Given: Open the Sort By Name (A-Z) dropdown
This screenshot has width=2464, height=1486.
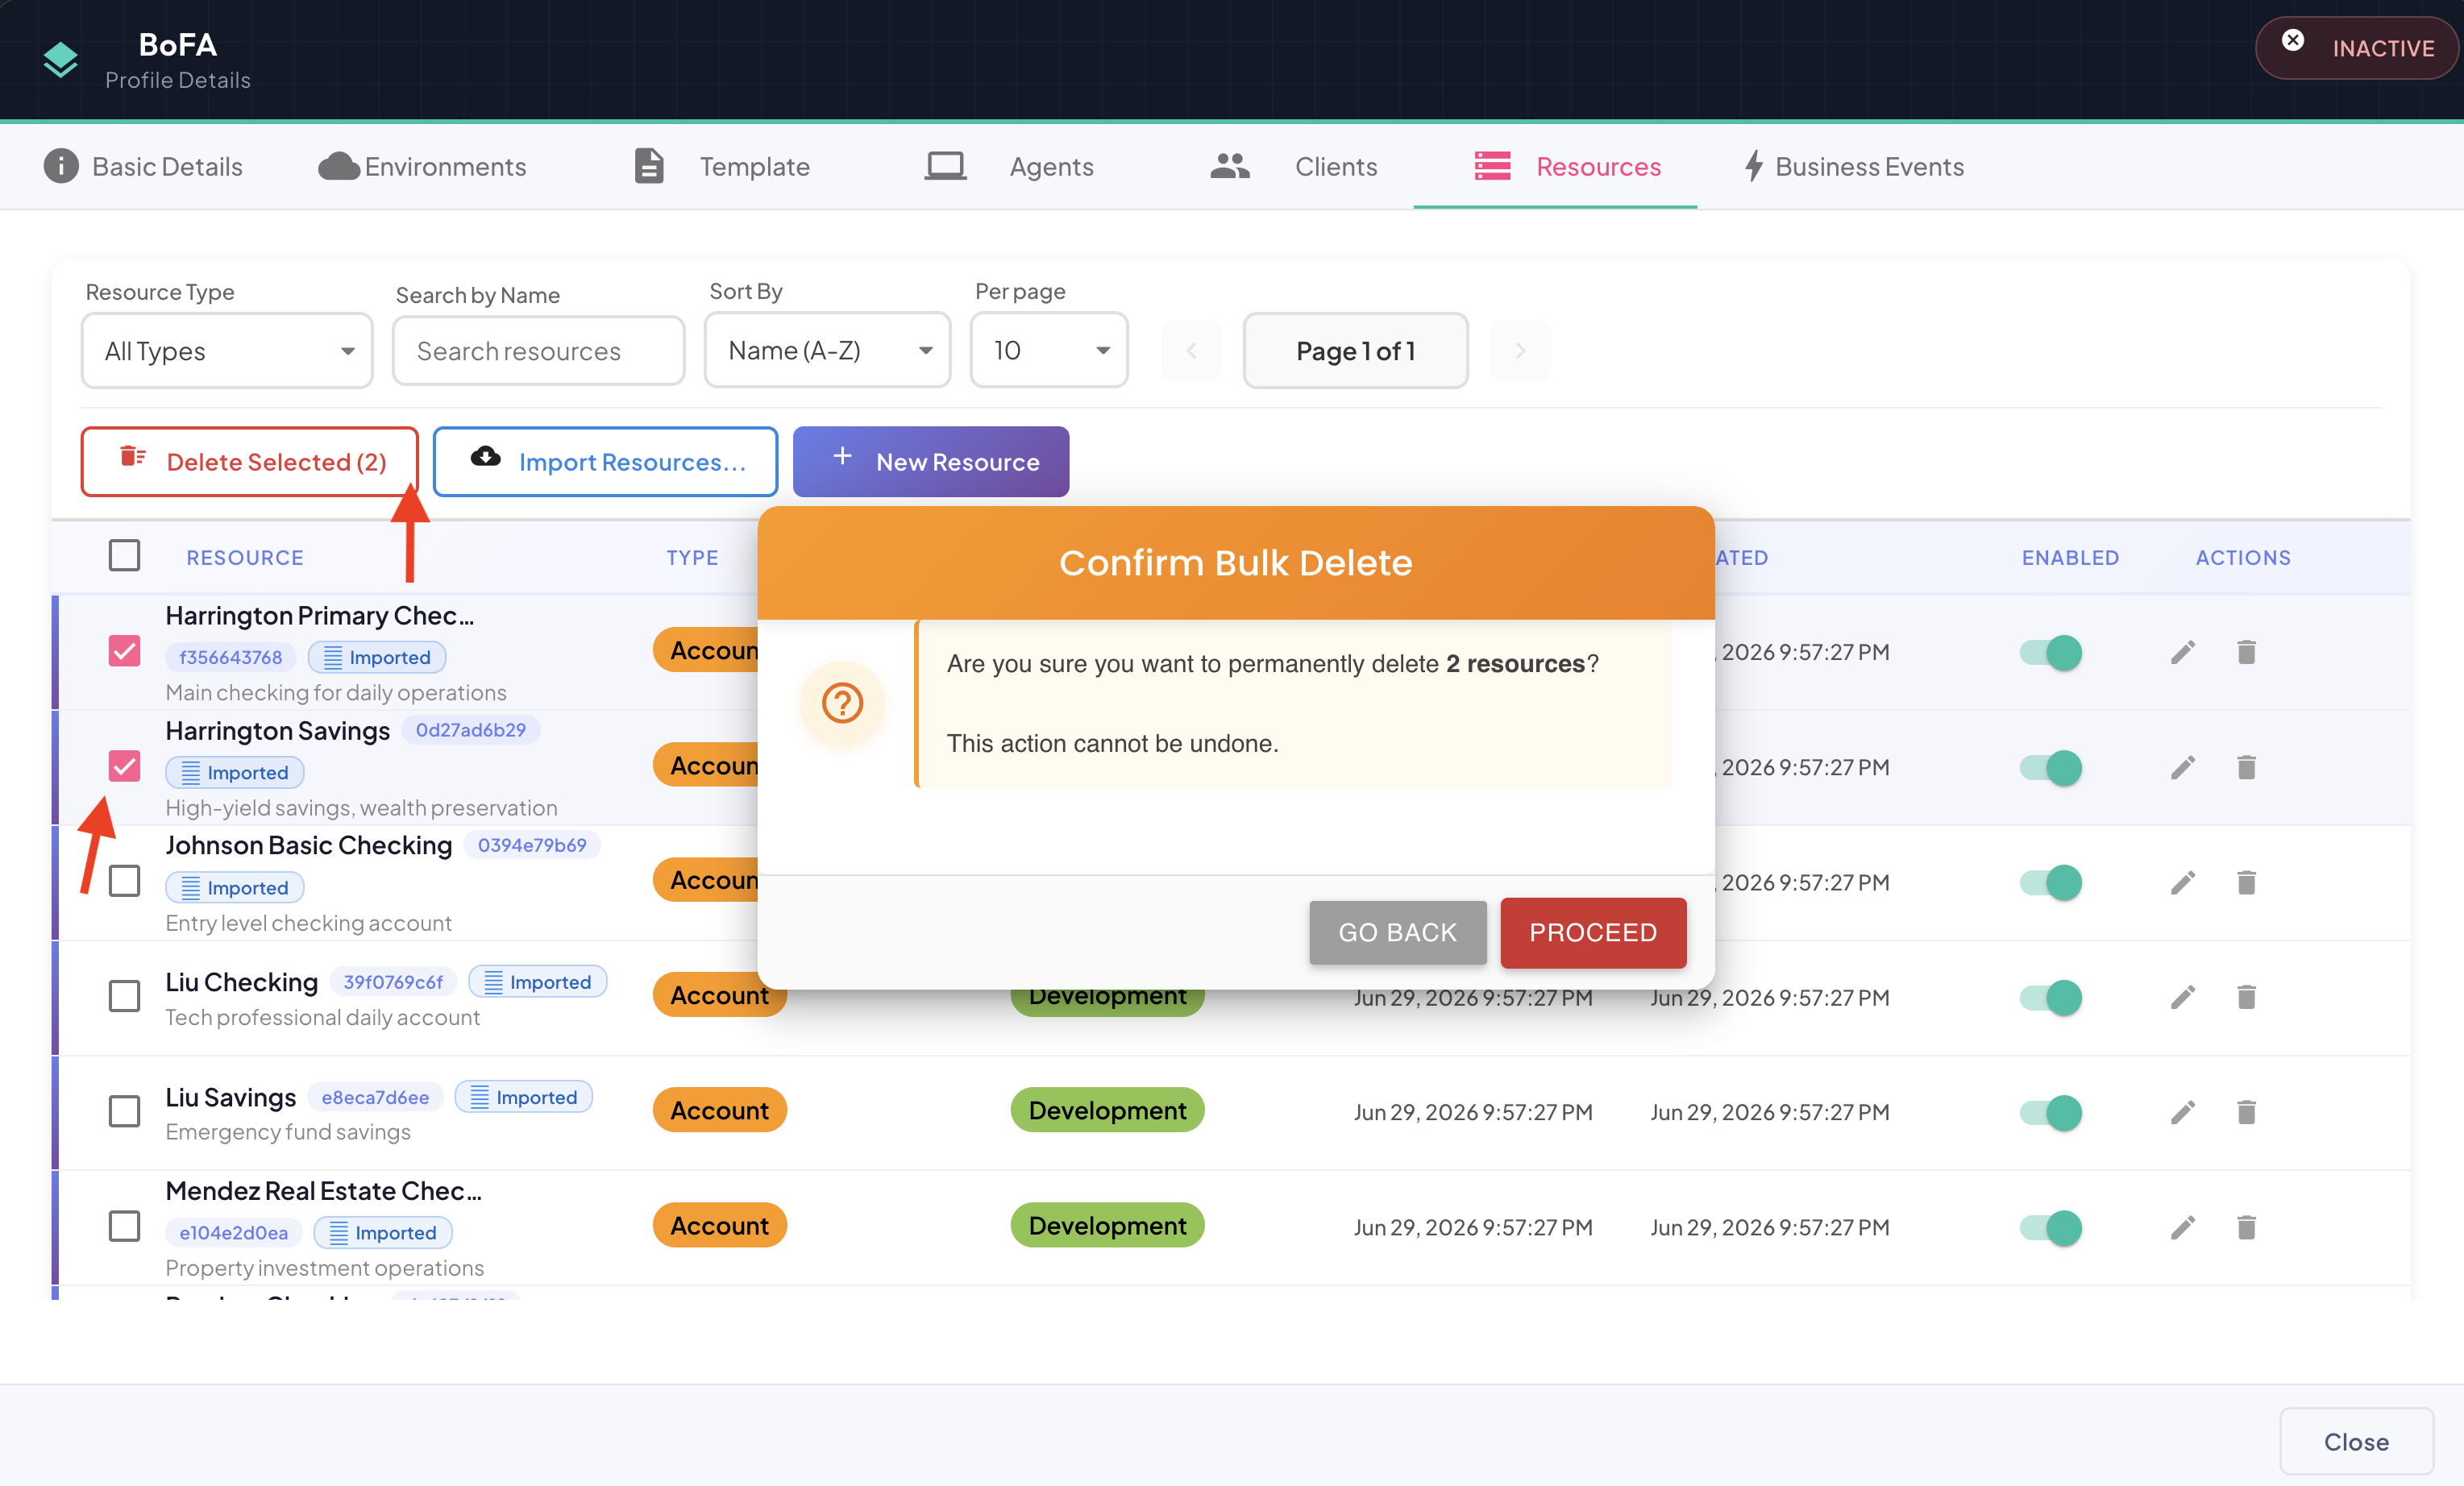Looking at the screenshot, I should click(827, 350).
